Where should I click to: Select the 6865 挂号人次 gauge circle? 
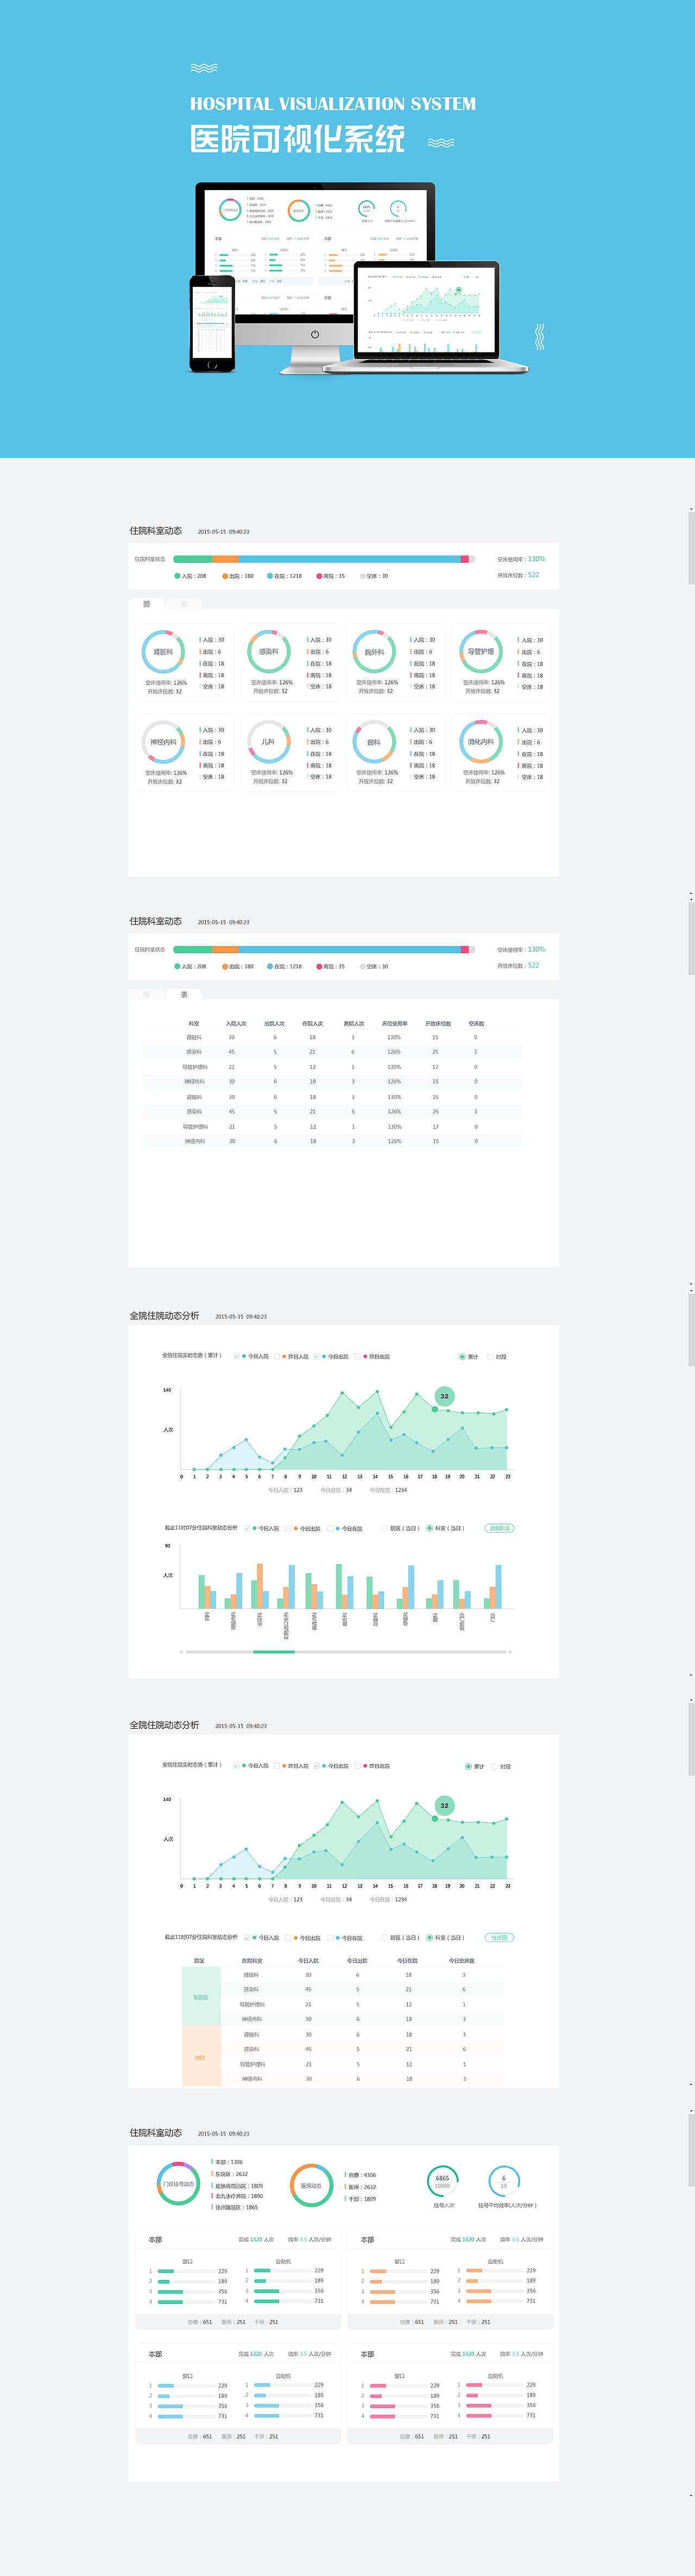click(442, 2180)
